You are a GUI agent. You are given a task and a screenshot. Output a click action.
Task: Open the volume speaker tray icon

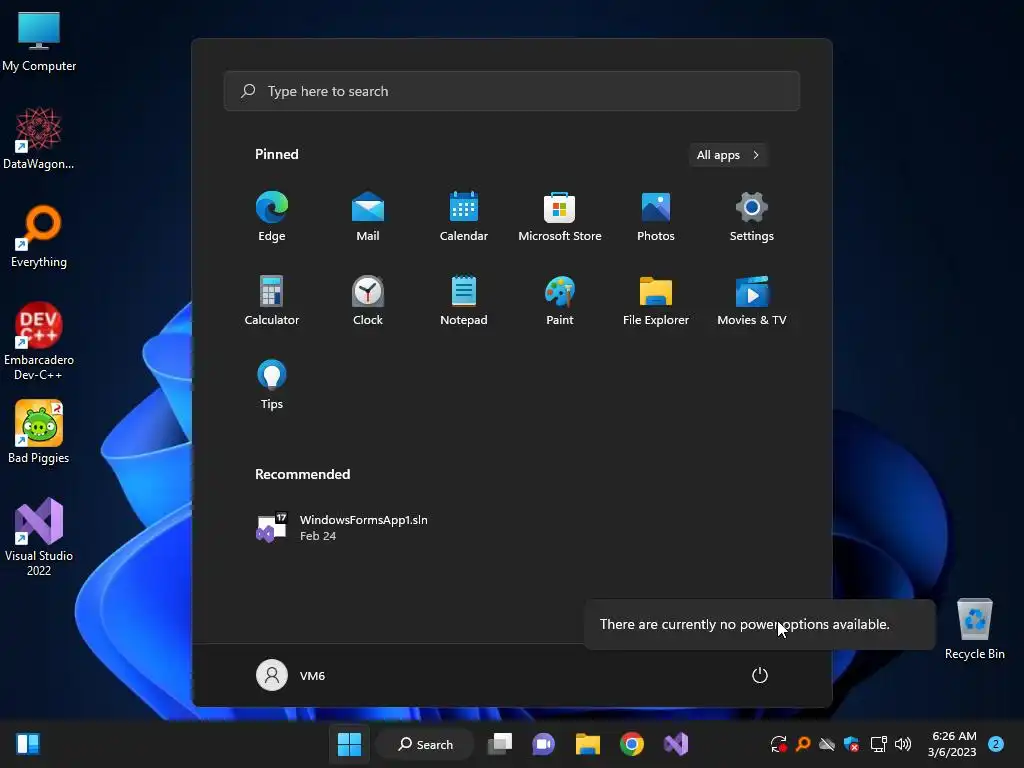tap(903, 744)
